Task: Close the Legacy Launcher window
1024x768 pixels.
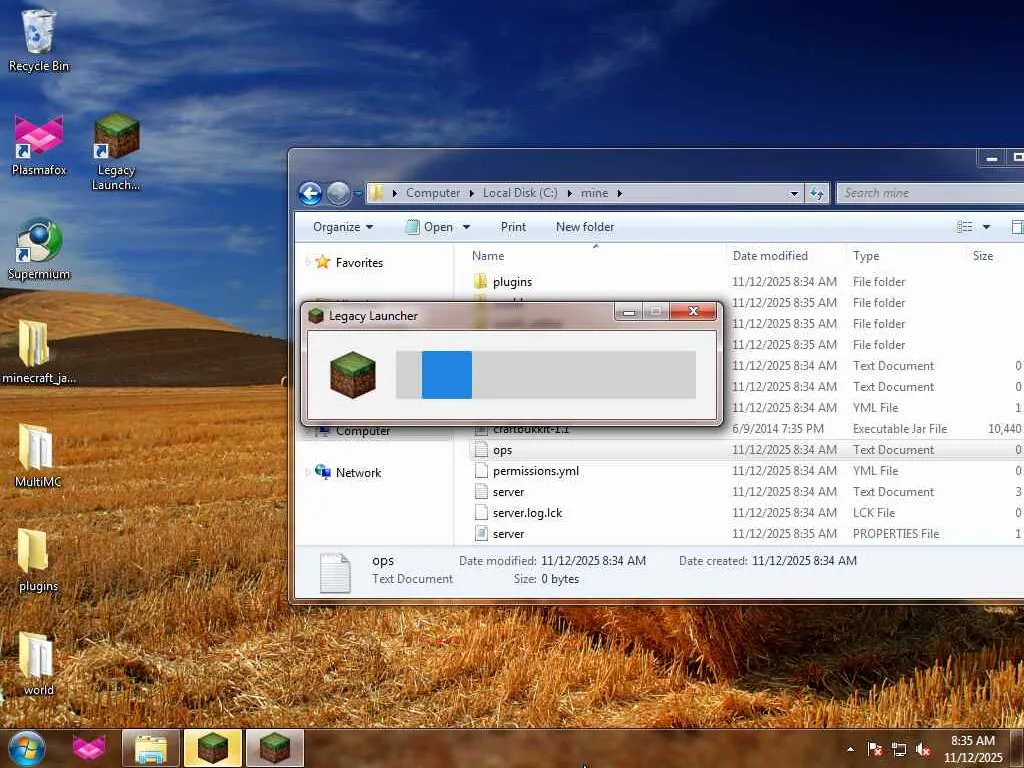Action: coord(694,312)
